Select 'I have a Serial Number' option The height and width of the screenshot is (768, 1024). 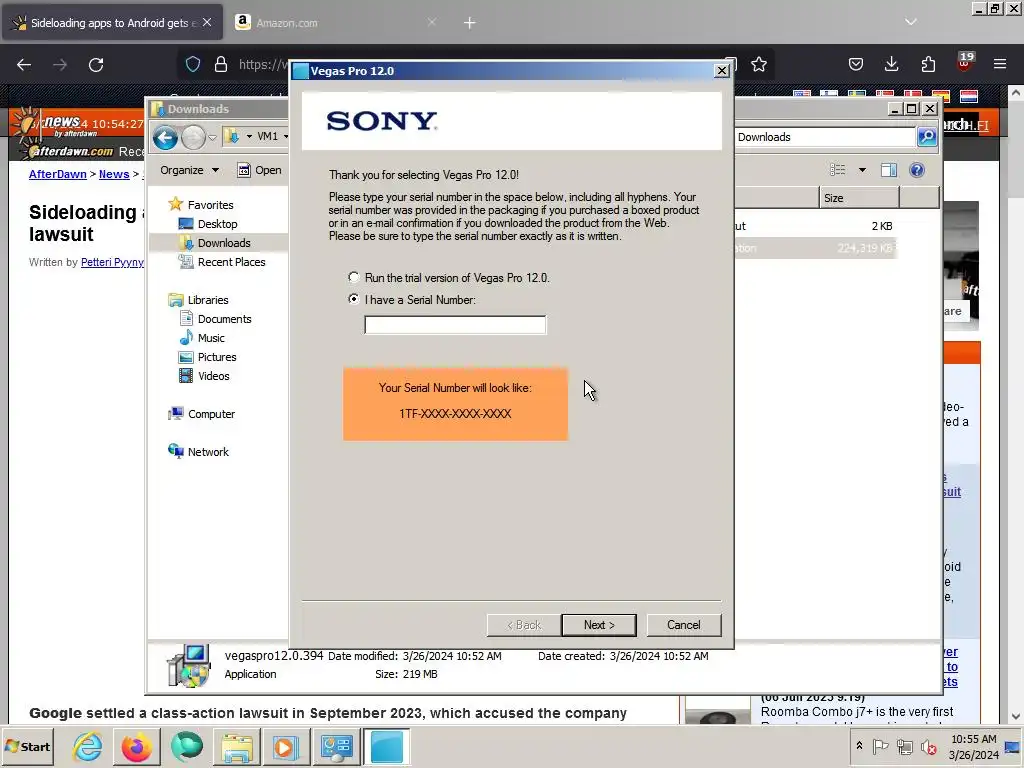(x=353, y=299)
